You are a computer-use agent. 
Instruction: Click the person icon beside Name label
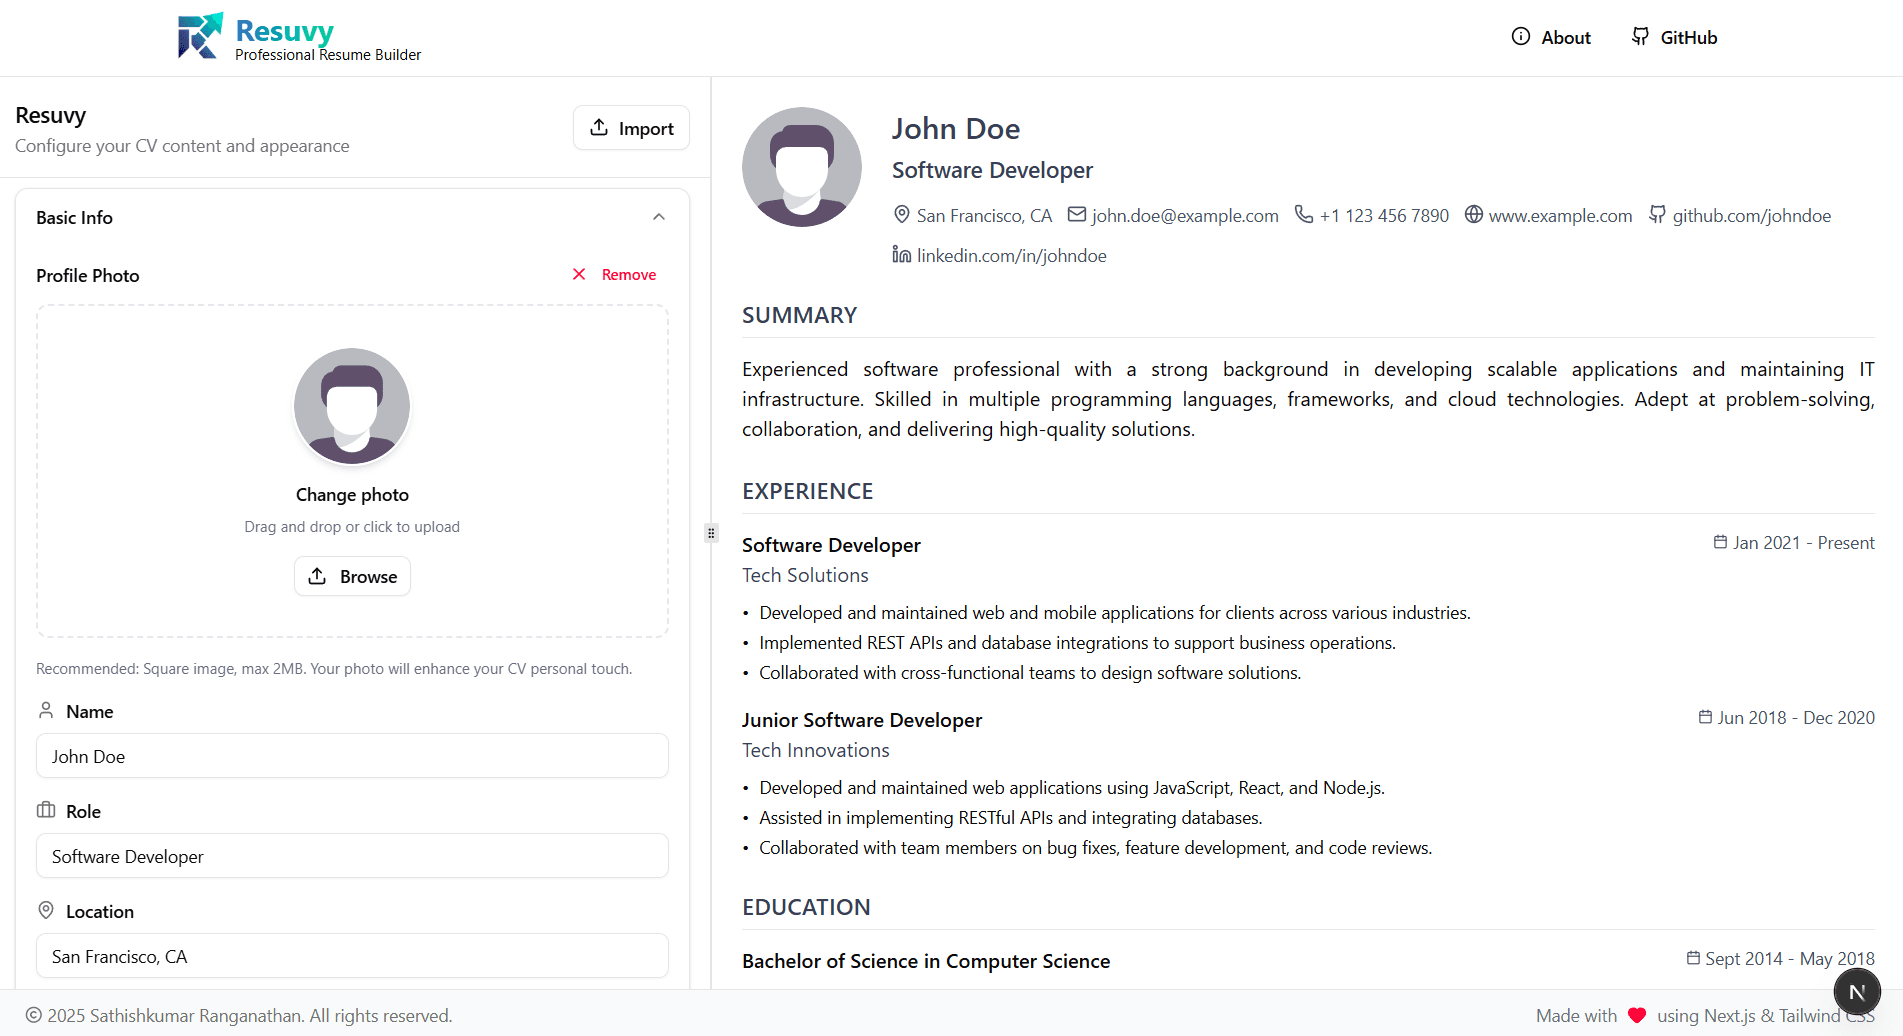46,710
